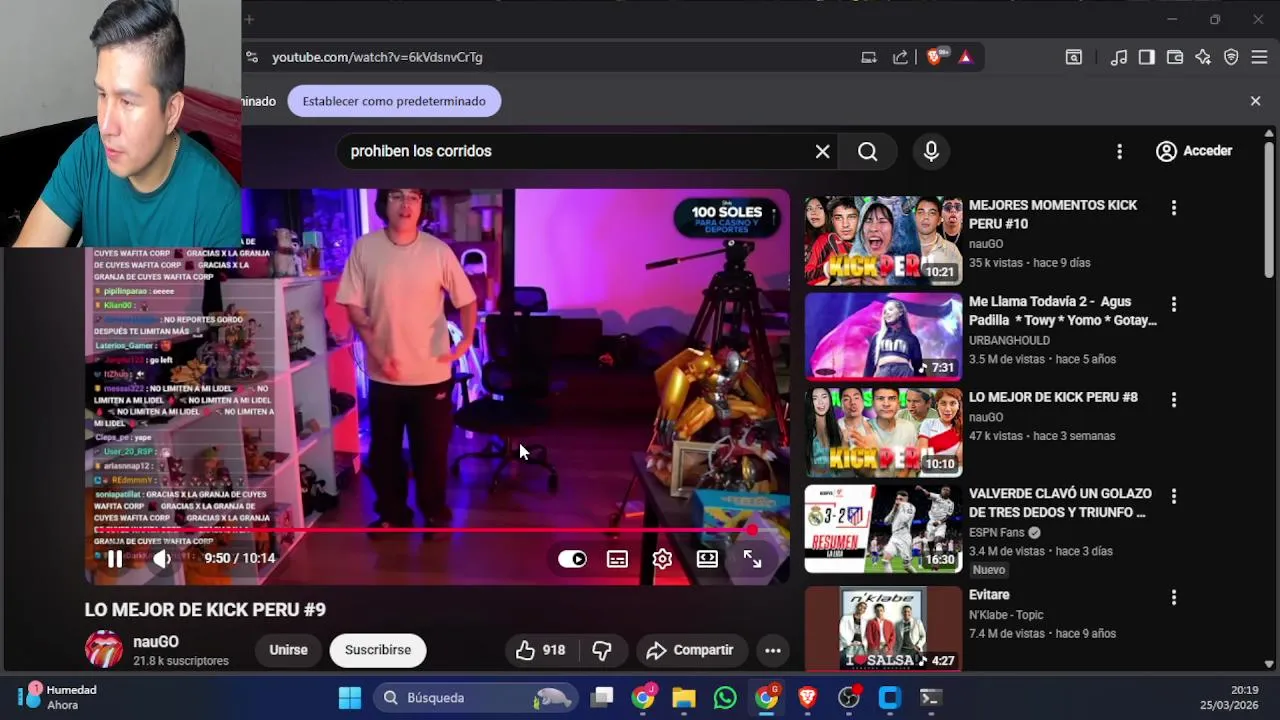This screenshot has width=1280, height=720.
Task: Open the player settings gear
Action: [x=662, y=559]
